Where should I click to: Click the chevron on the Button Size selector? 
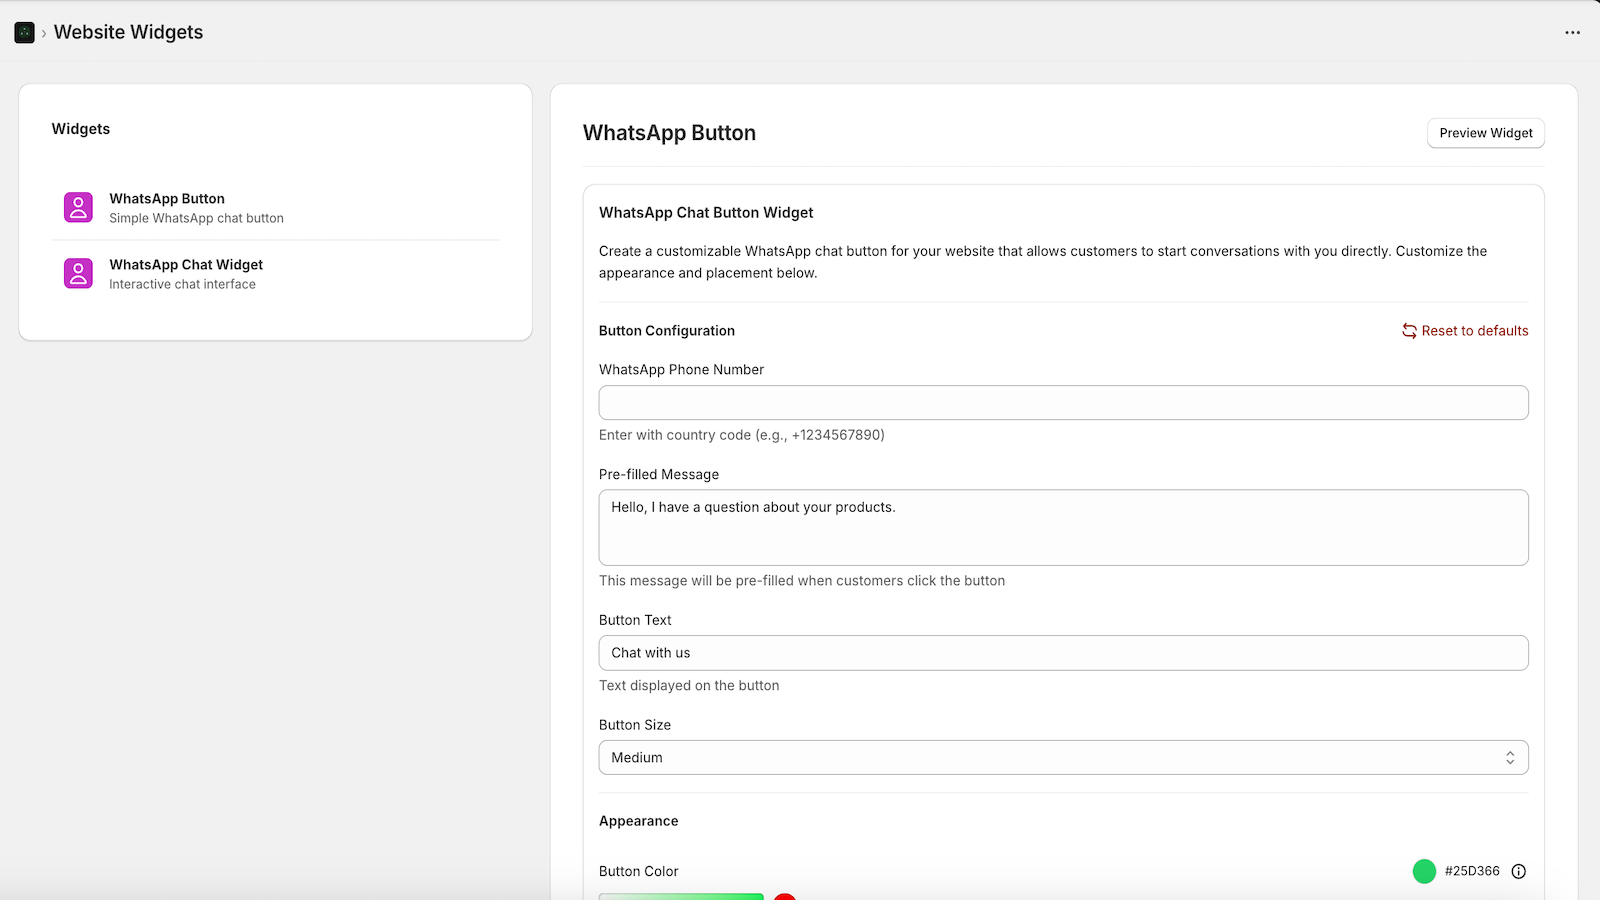point(1511,757)
